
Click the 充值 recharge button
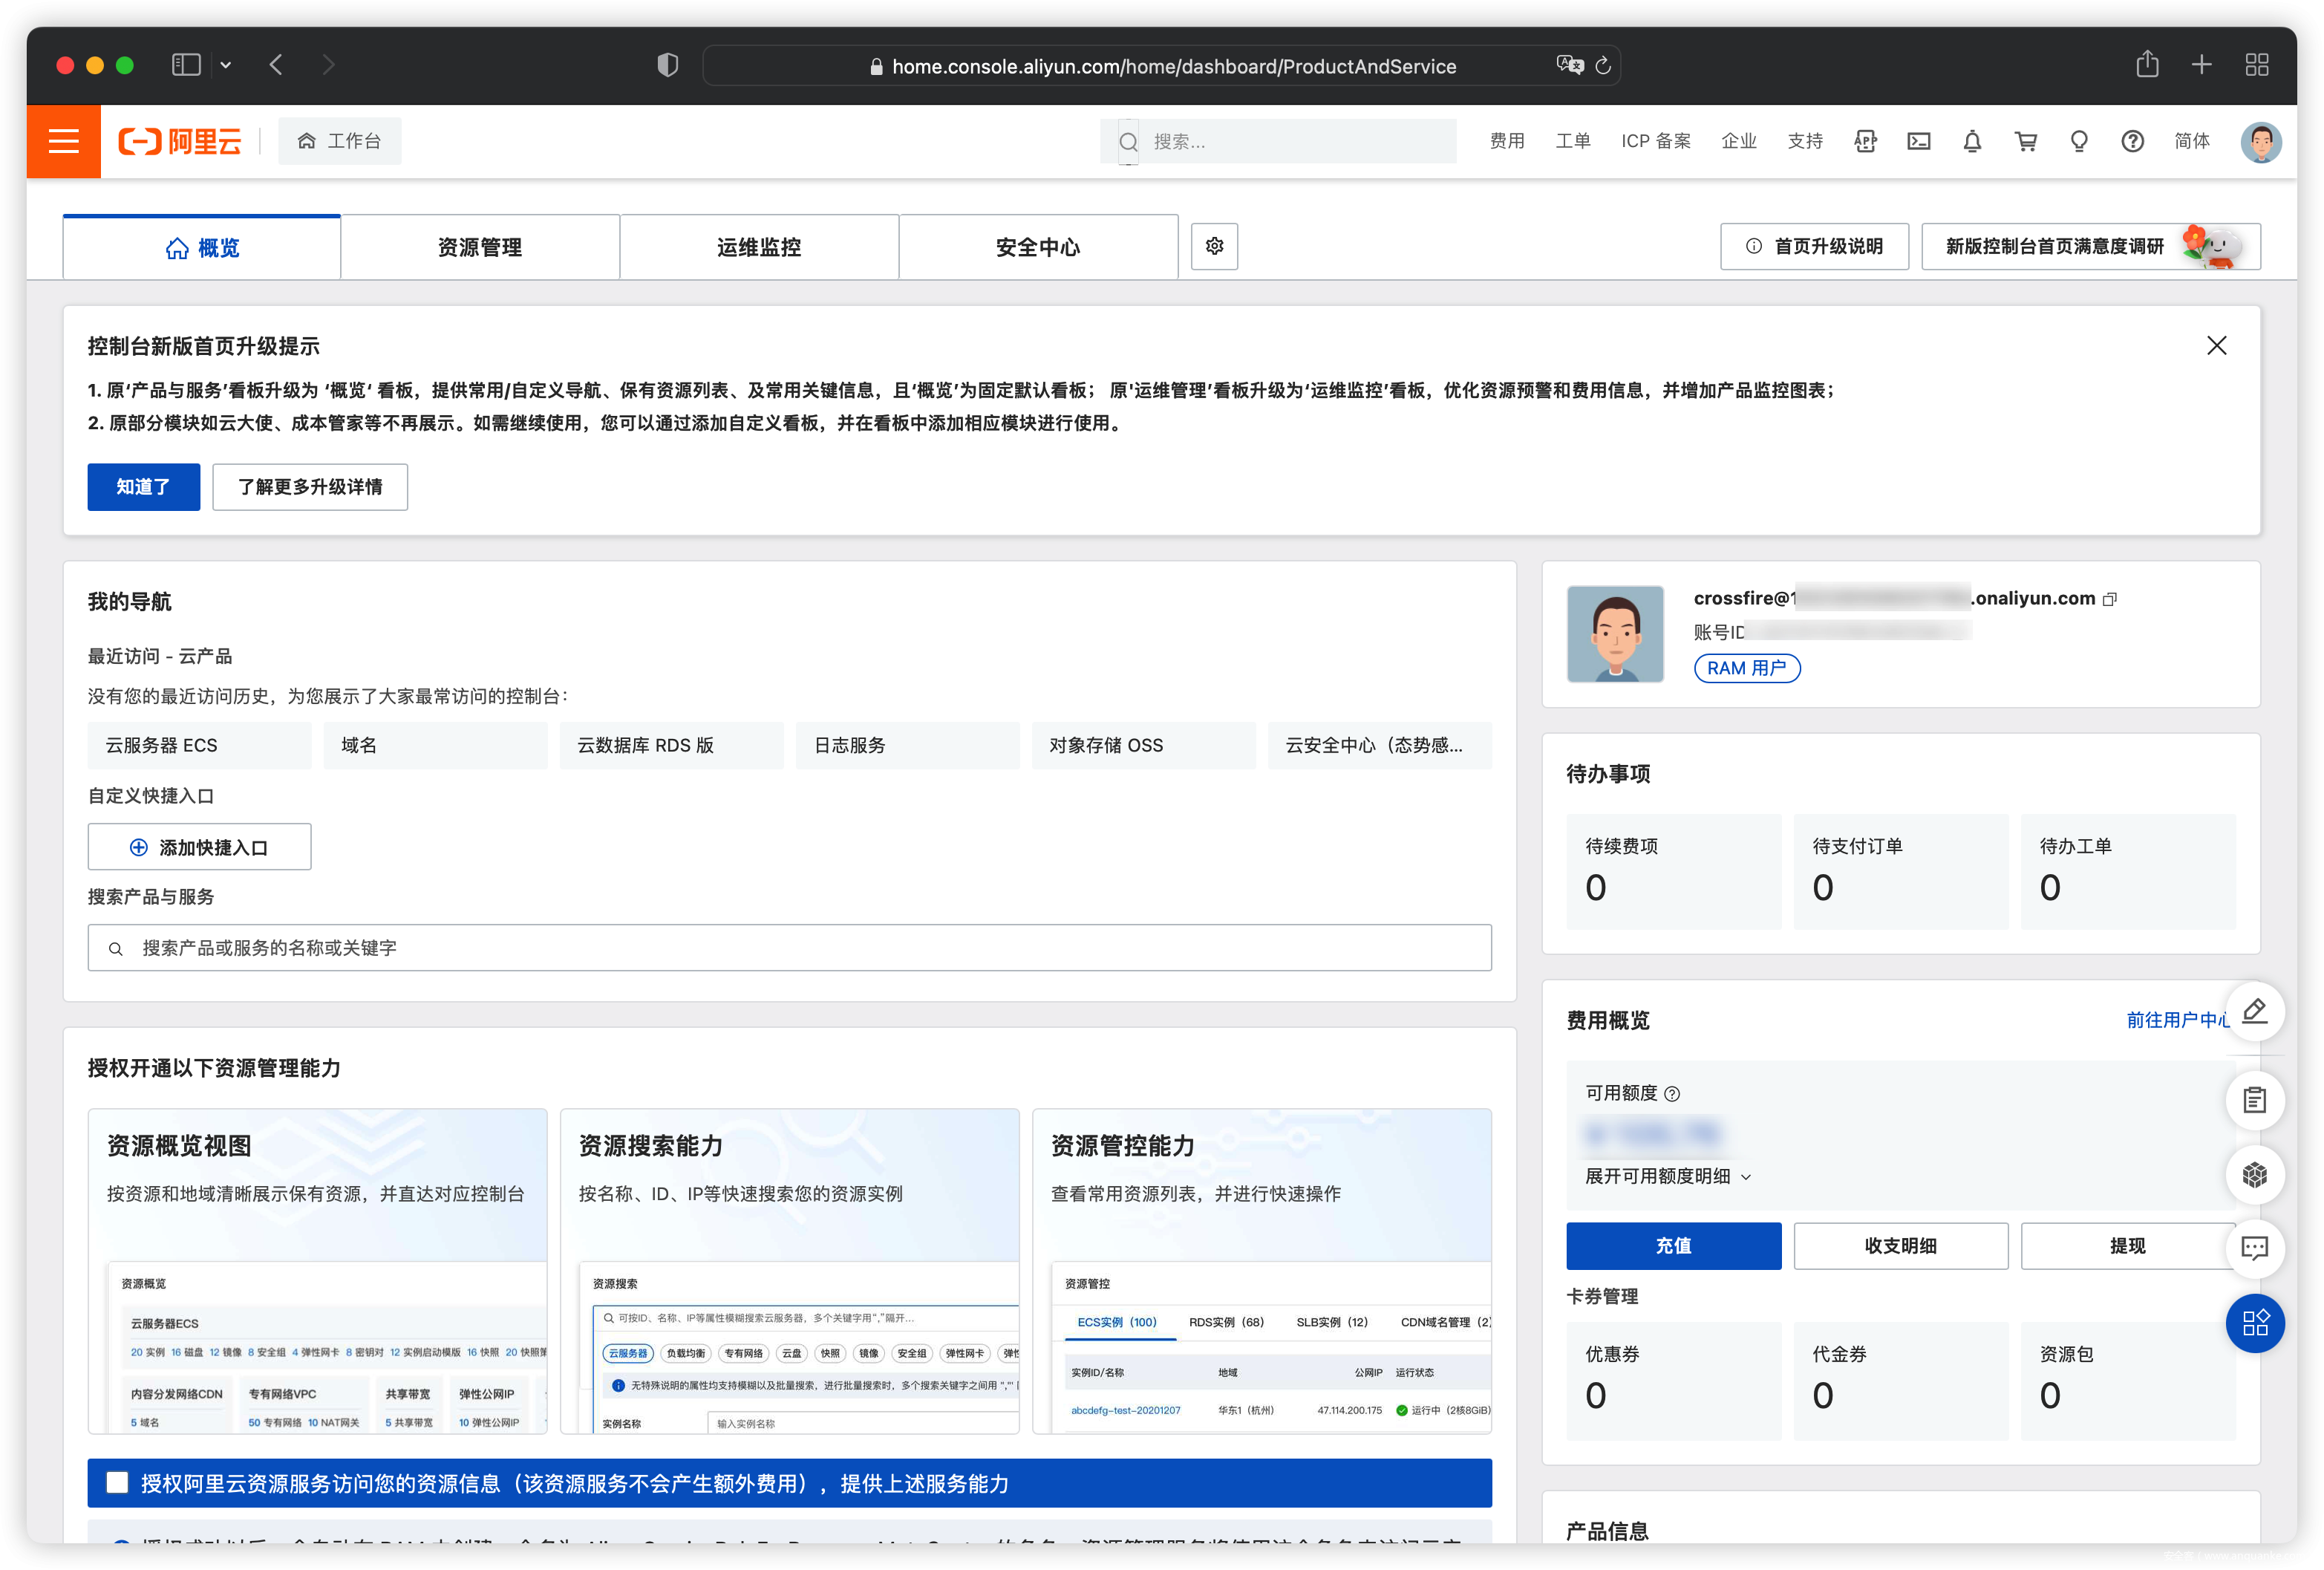pyautogui.click(x=1673, y=1246)
